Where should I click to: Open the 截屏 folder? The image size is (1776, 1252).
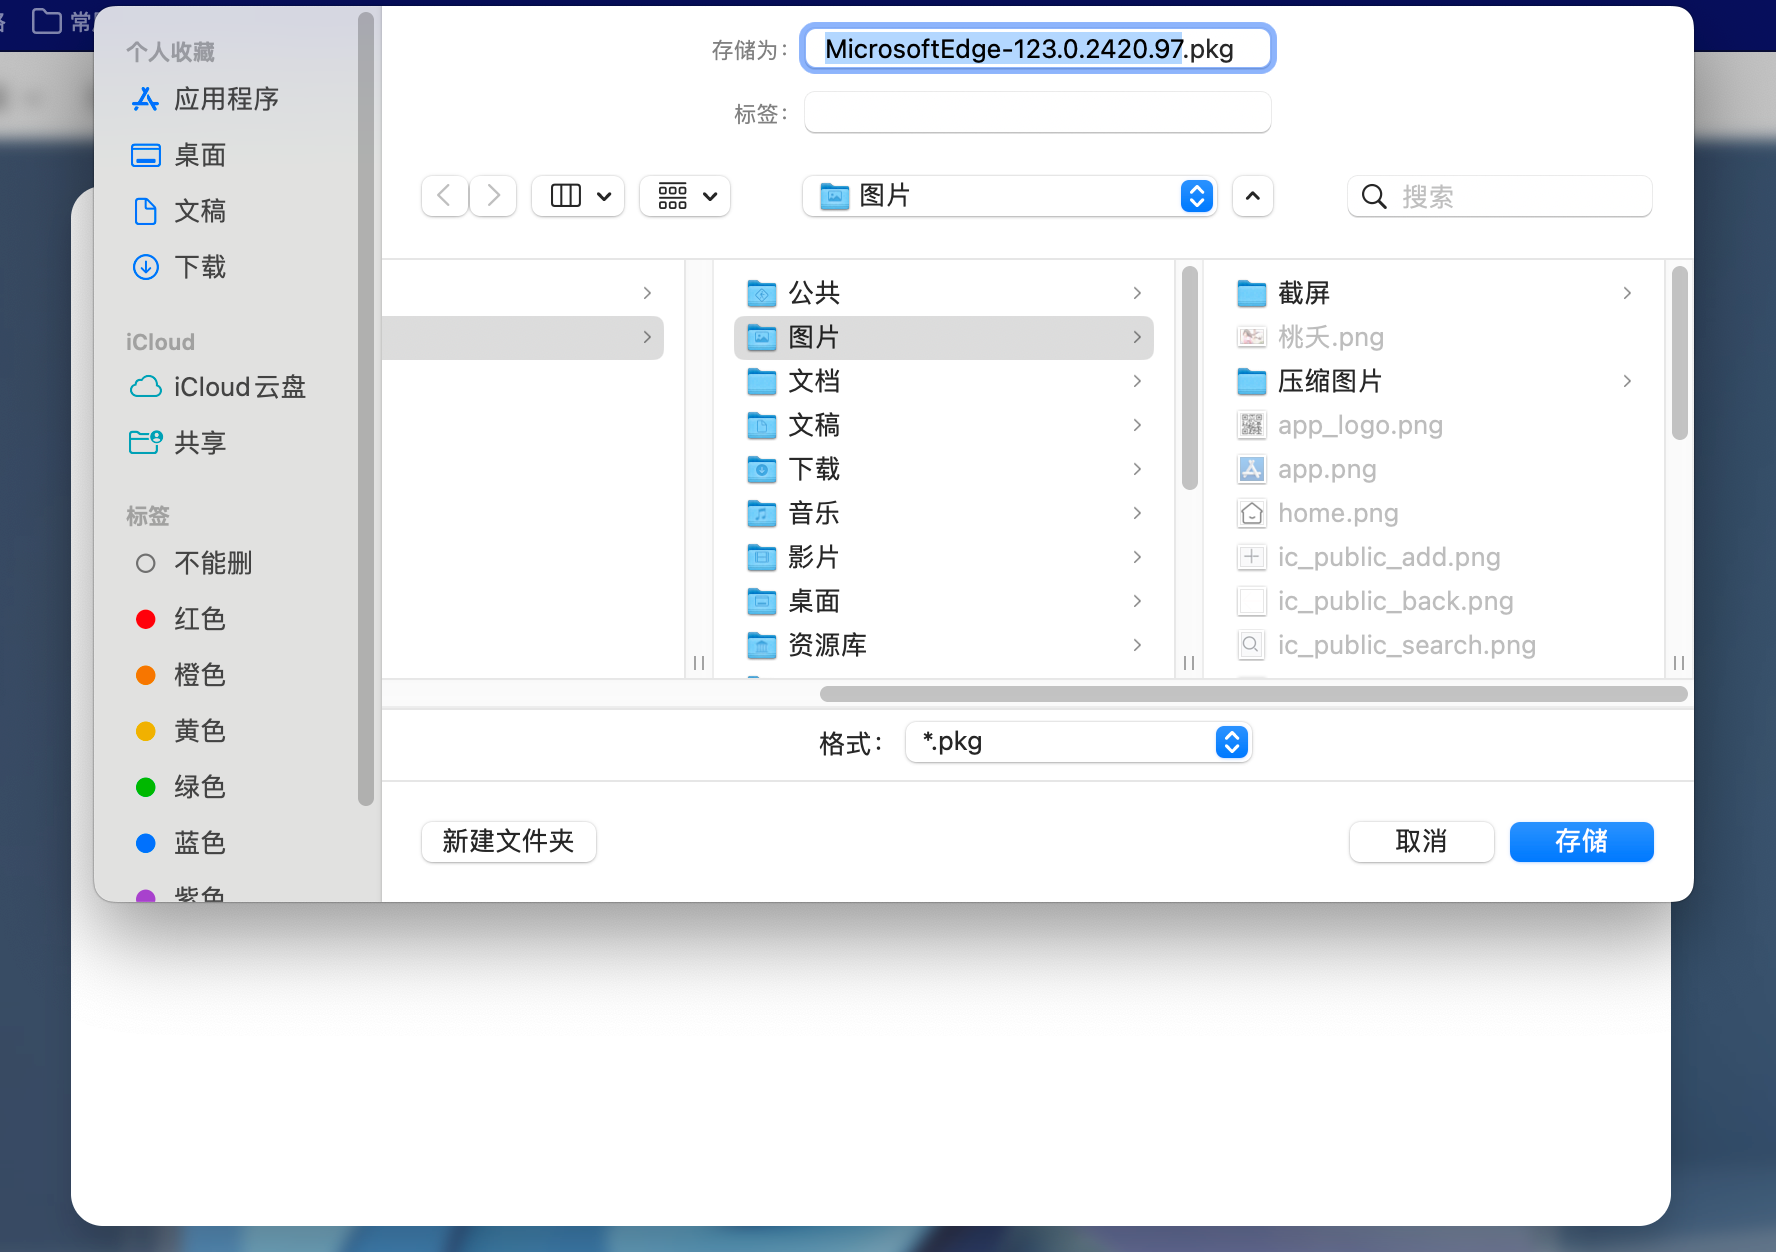pyautogui.click(x=1434, y=293)
